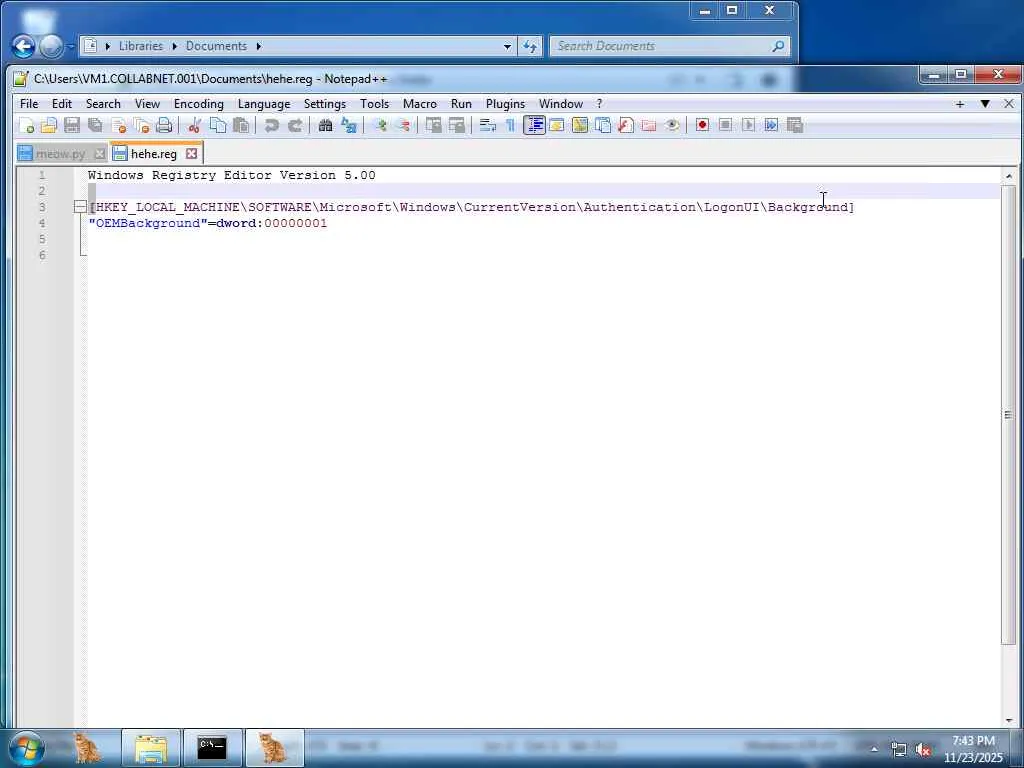This screenshot has height=768, width=1024.
Task: Click the Copy toolbar icon
Action: (x=217, y=125)
